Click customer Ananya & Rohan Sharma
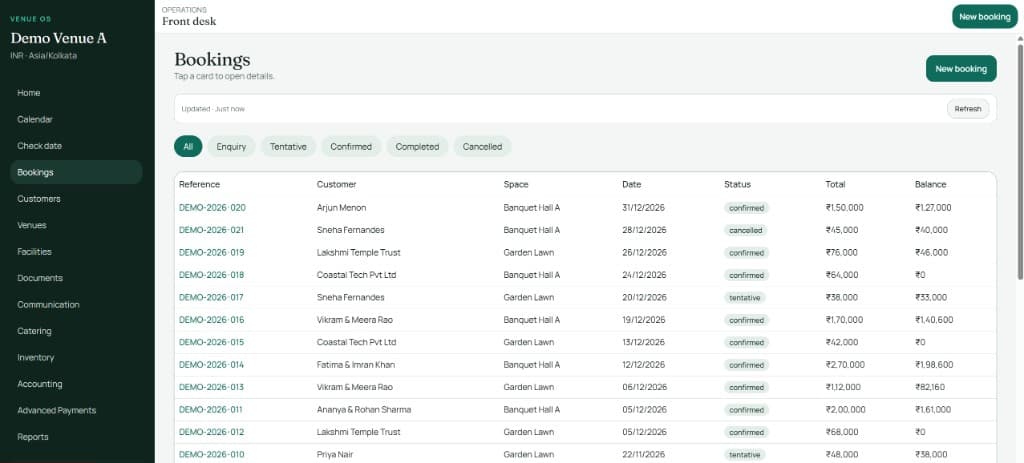This screenshot has width=1024, height=463. [x=364, y=409]
